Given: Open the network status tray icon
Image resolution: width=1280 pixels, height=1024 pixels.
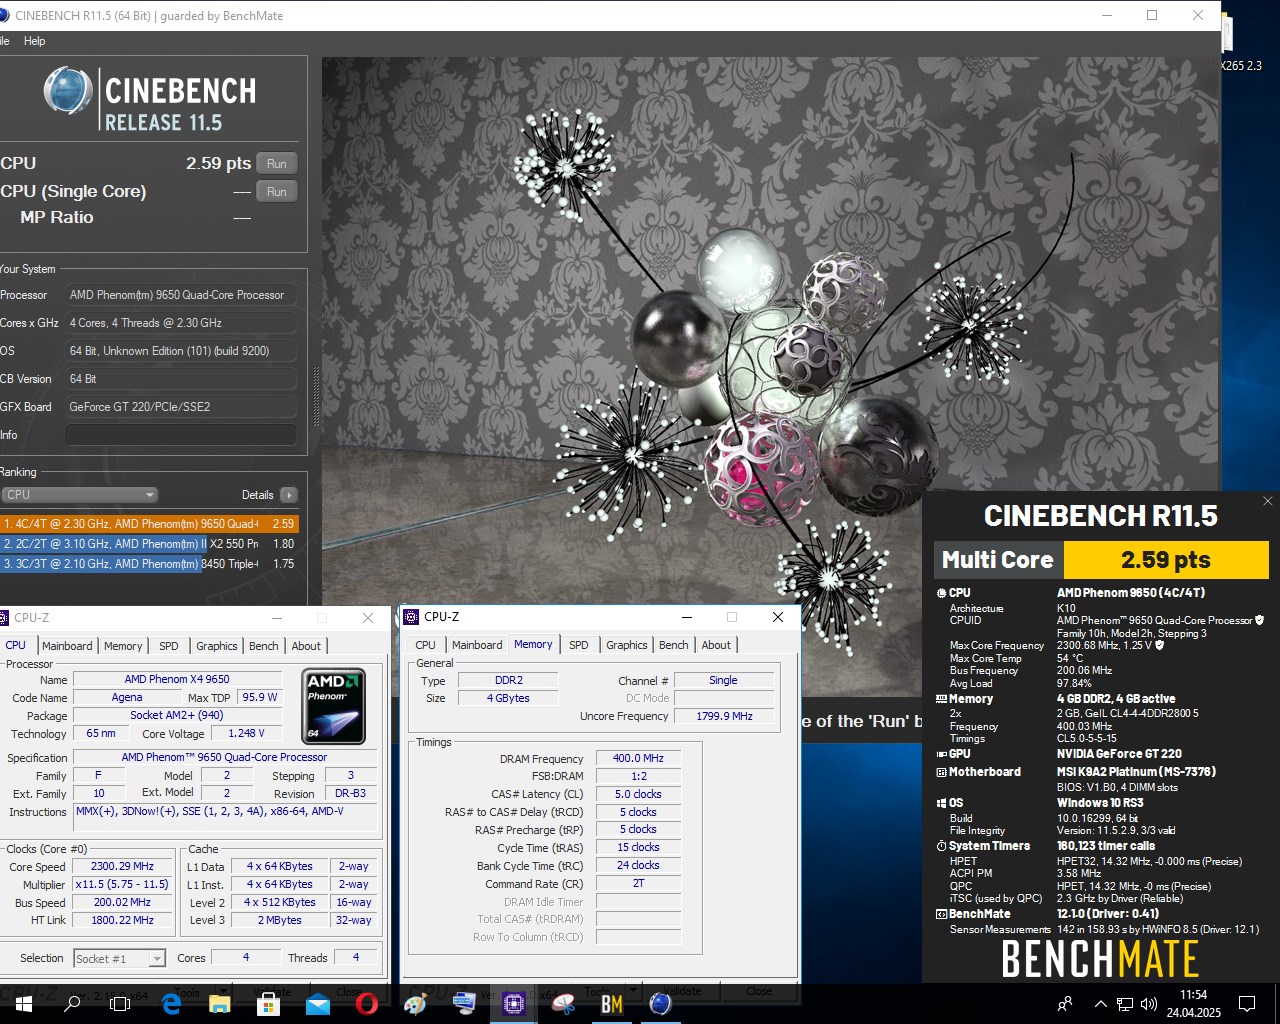Looking at the screenshot, I should 1125,1004.
